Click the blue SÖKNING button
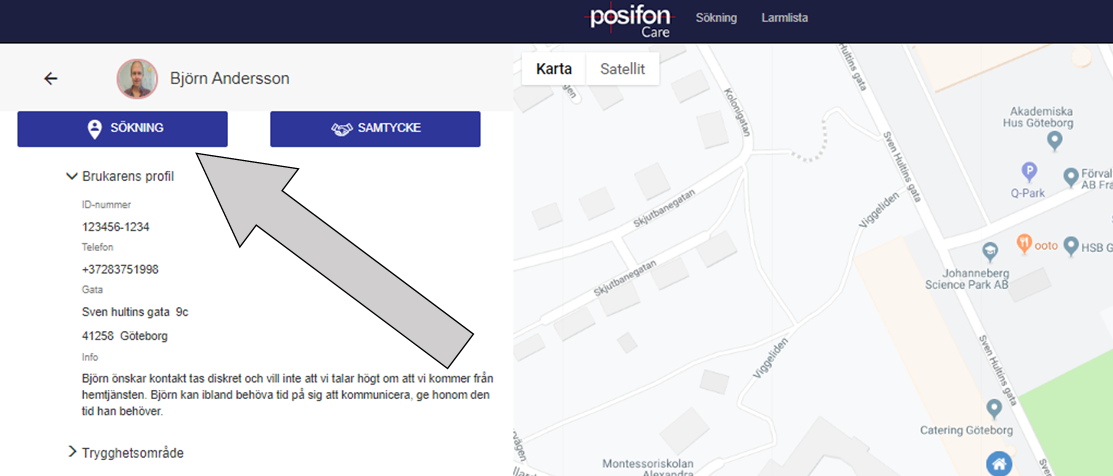The image size is (1113, 476). click(x=122, y=129)
